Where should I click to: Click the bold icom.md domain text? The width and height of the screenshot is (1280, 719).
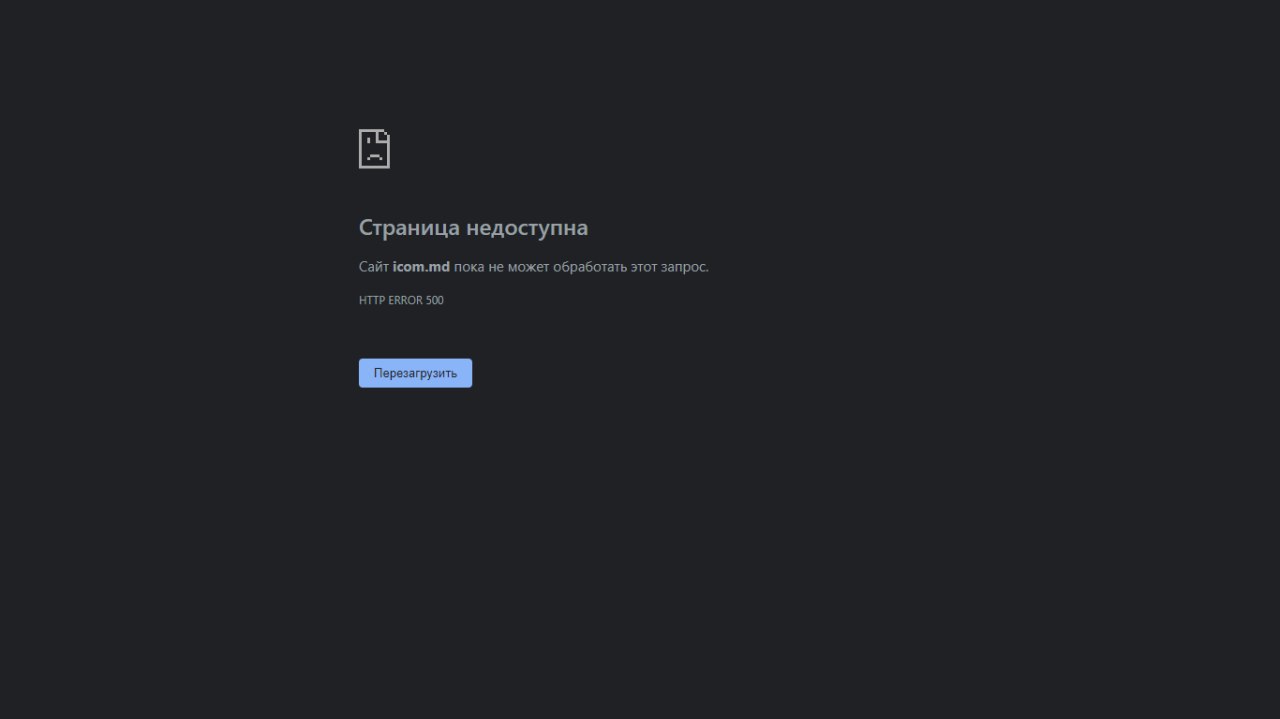(421, 267)
